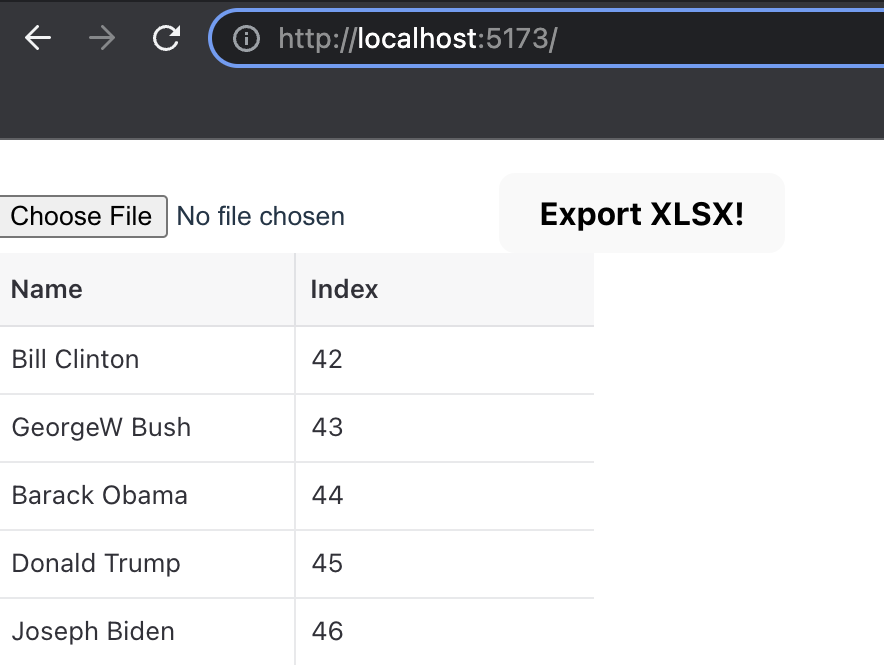Click the index cell showing 42
This screenshot has height=670, width=884.
coord(327,359)
